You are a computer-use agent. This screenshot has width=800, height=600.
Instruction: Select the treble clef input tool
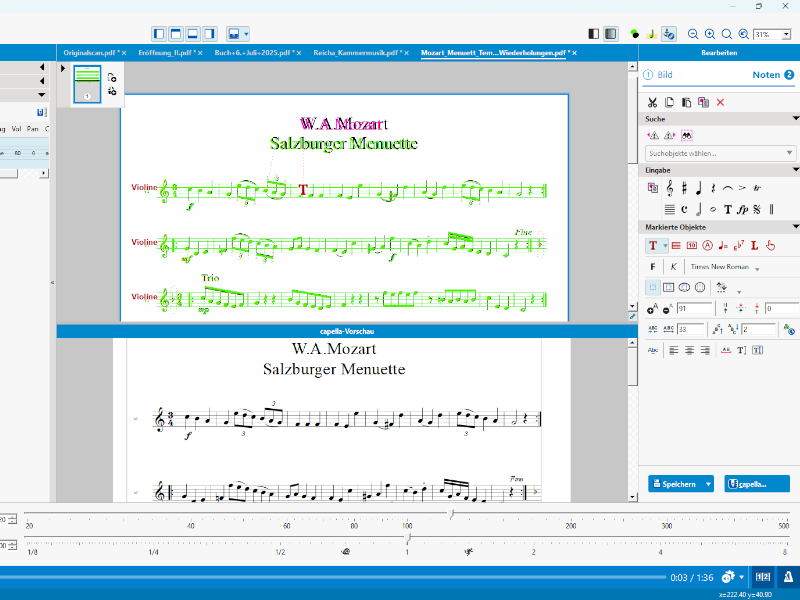click(x=669, y=188)
